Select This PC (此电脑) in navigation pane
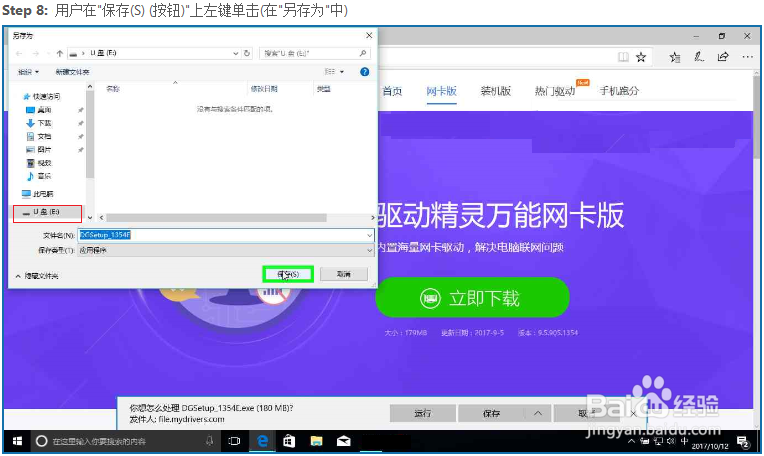 click(38, 194)
